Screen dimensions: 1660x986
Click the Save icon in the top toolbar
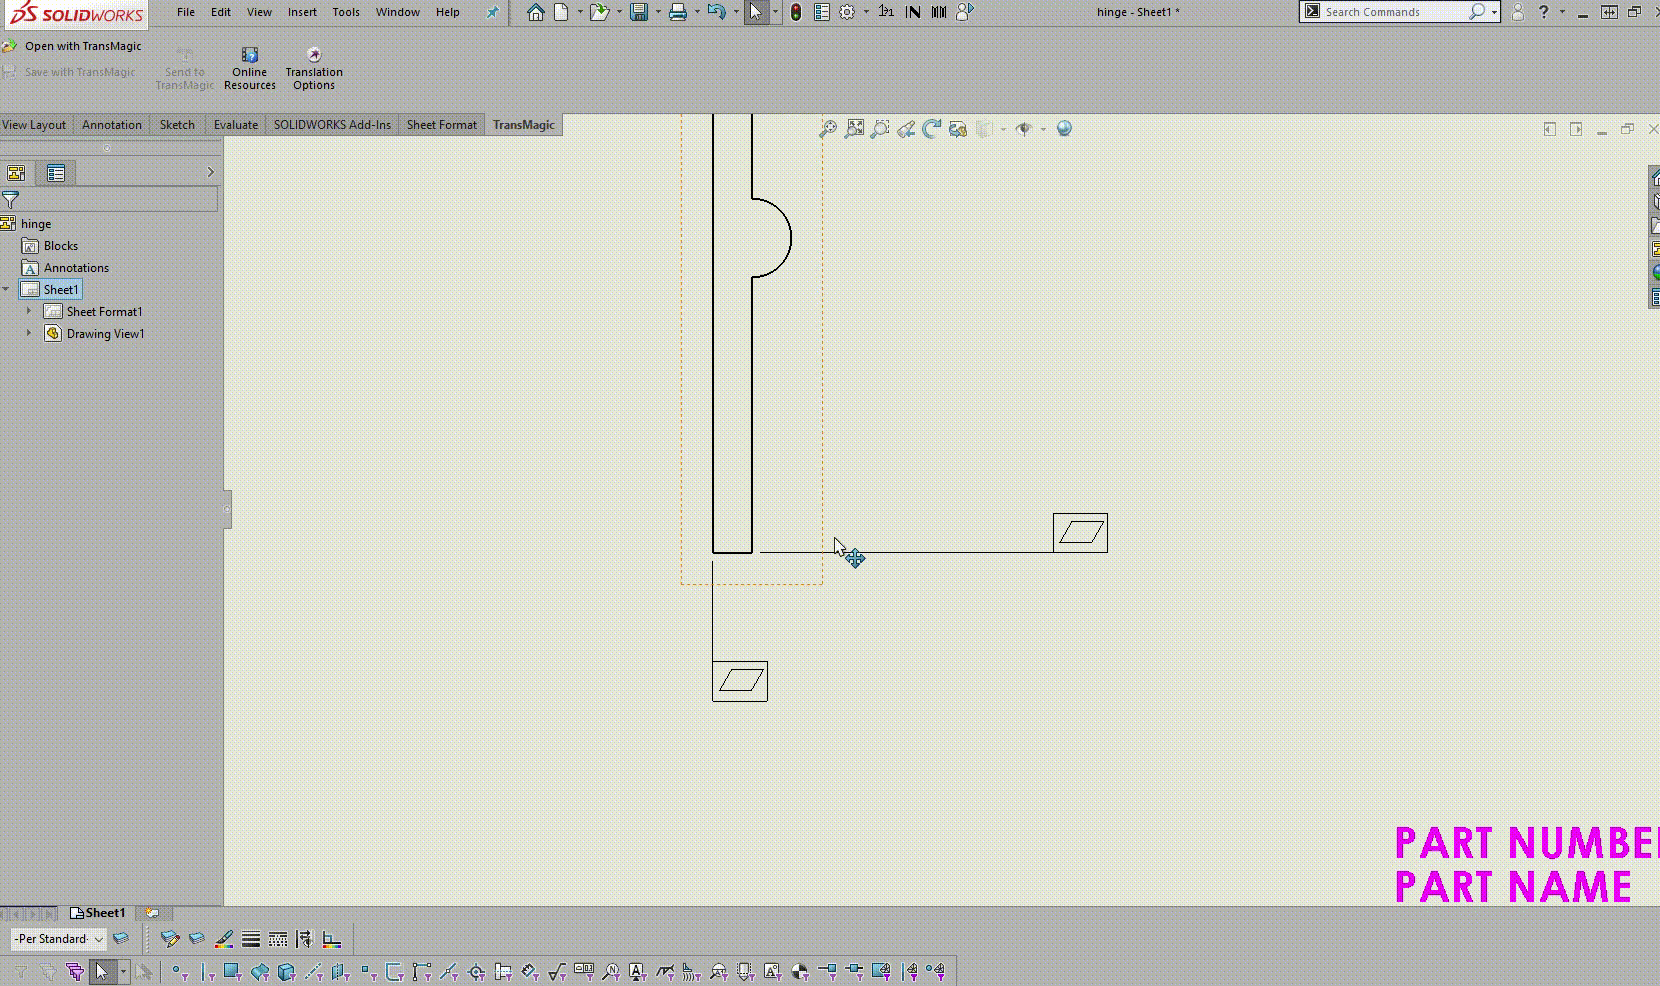point(638,12)
